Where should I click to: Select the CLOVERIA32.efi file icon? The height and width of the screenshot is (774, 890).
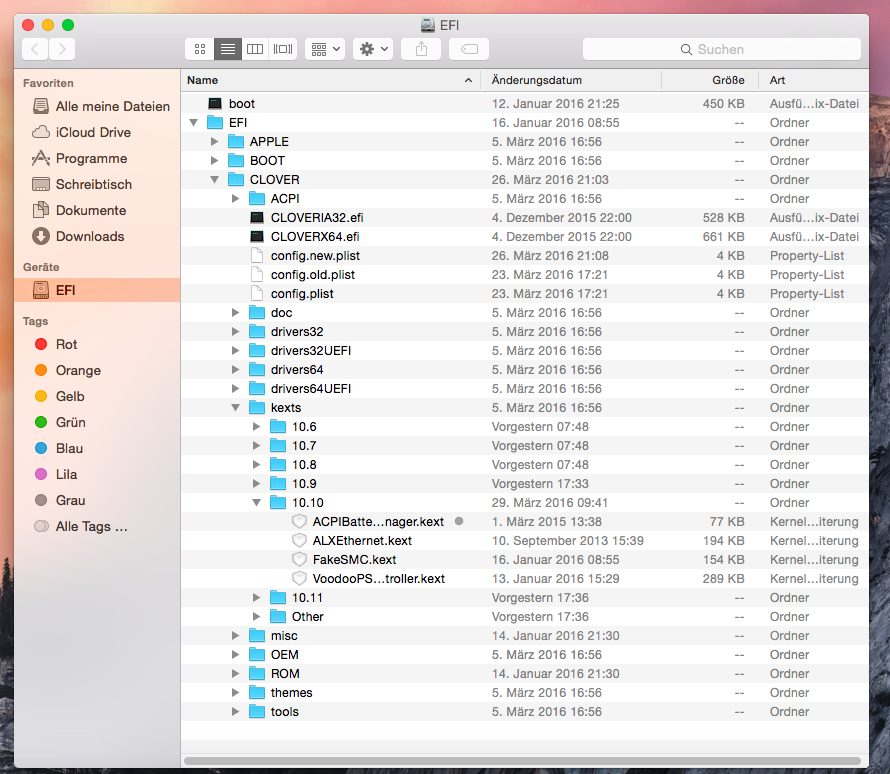pyautogui.click(x=257, y=217)
